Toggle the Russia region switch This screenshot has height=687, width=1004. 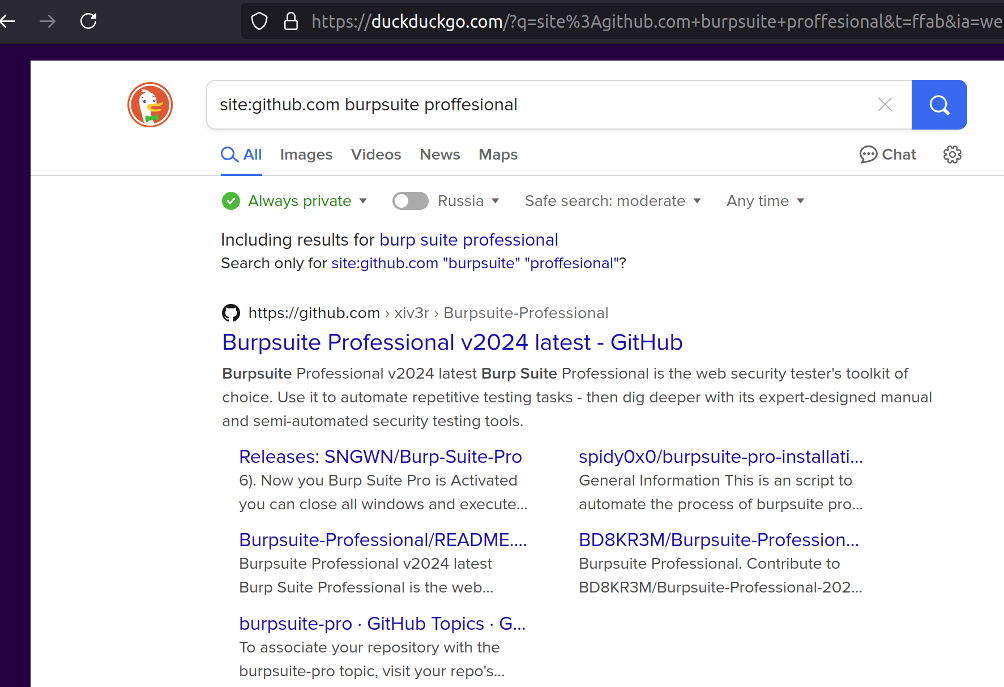410,200
